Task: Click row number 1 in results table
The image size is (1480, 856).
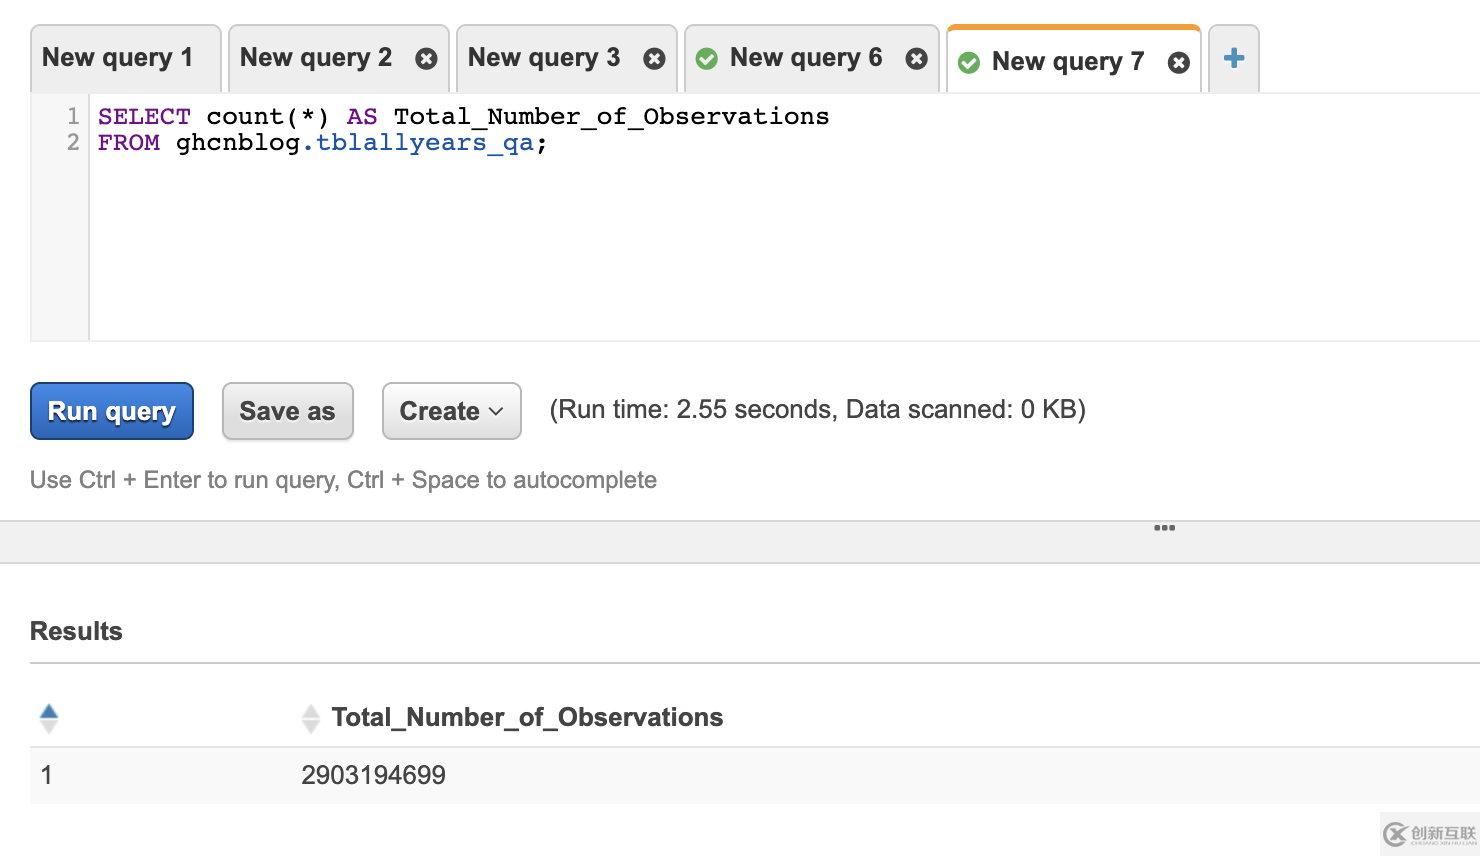Action: click(46, 775)
